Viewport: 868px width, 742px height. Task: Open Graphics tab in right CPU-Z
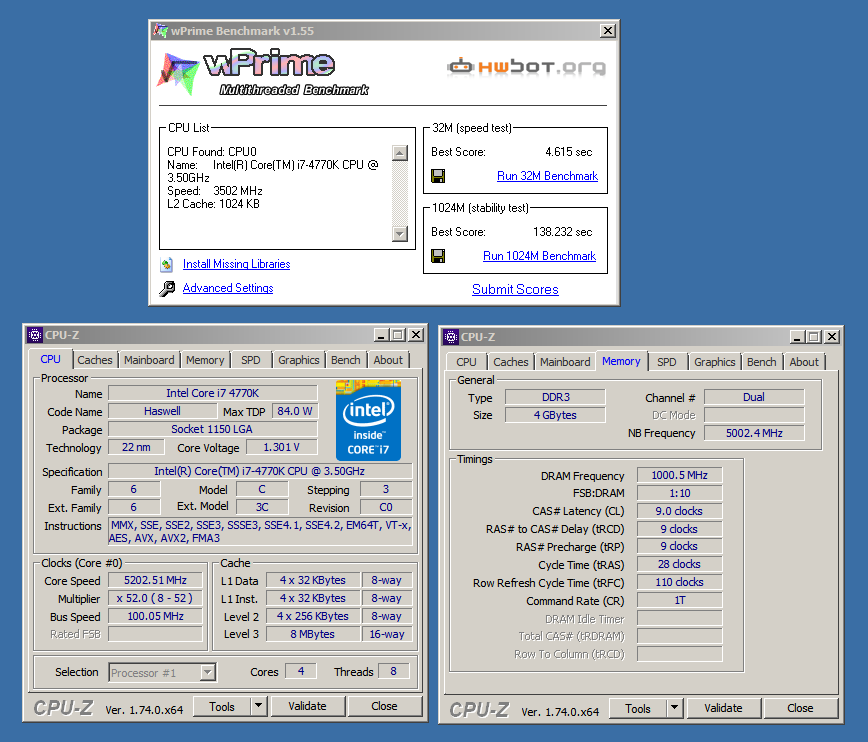[x=715, y=362]
